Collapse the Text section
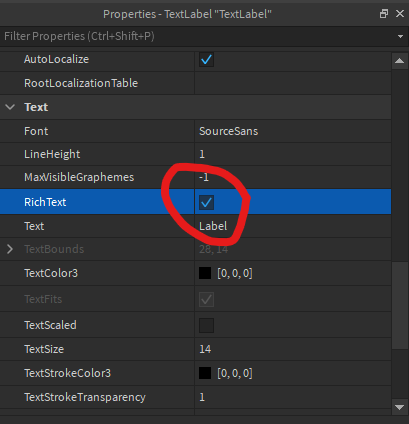Image resolution: width=409 pixels, height=424 pixels. click(x=10, y=107)
